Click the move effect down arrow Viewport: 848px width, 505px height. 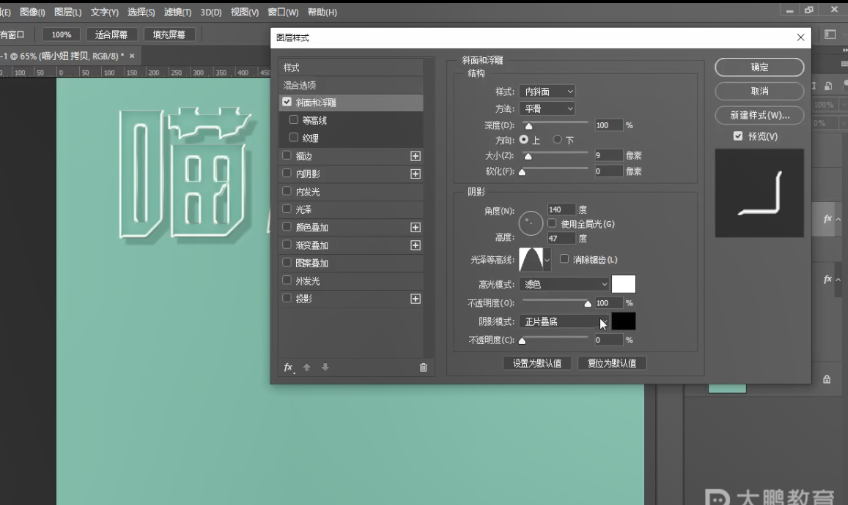[x=324, y=367]
